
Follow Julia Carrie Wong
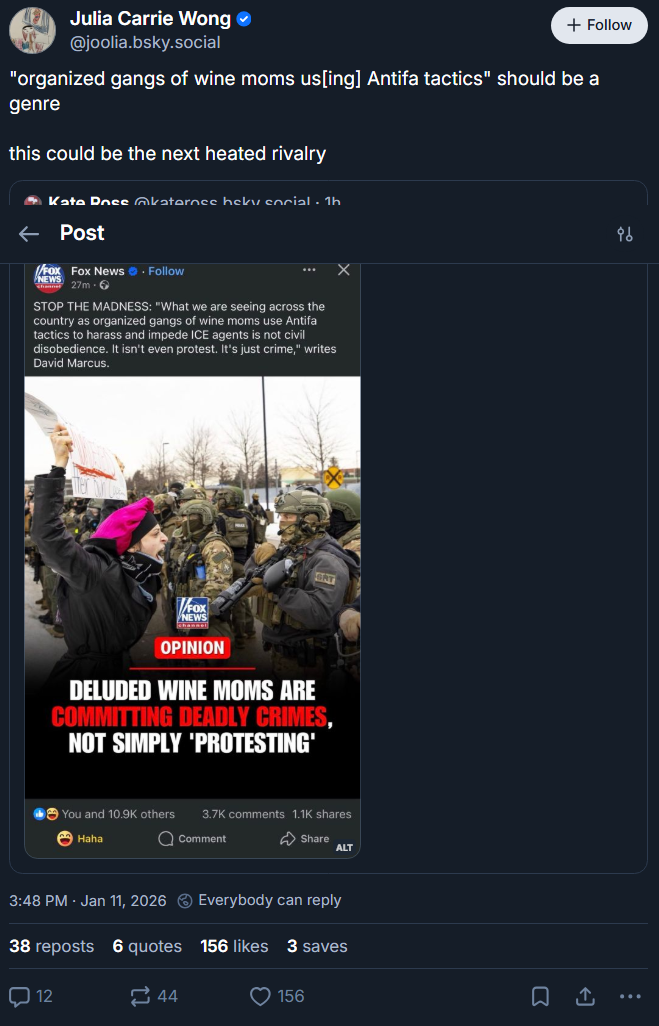[x=599, y=25]
